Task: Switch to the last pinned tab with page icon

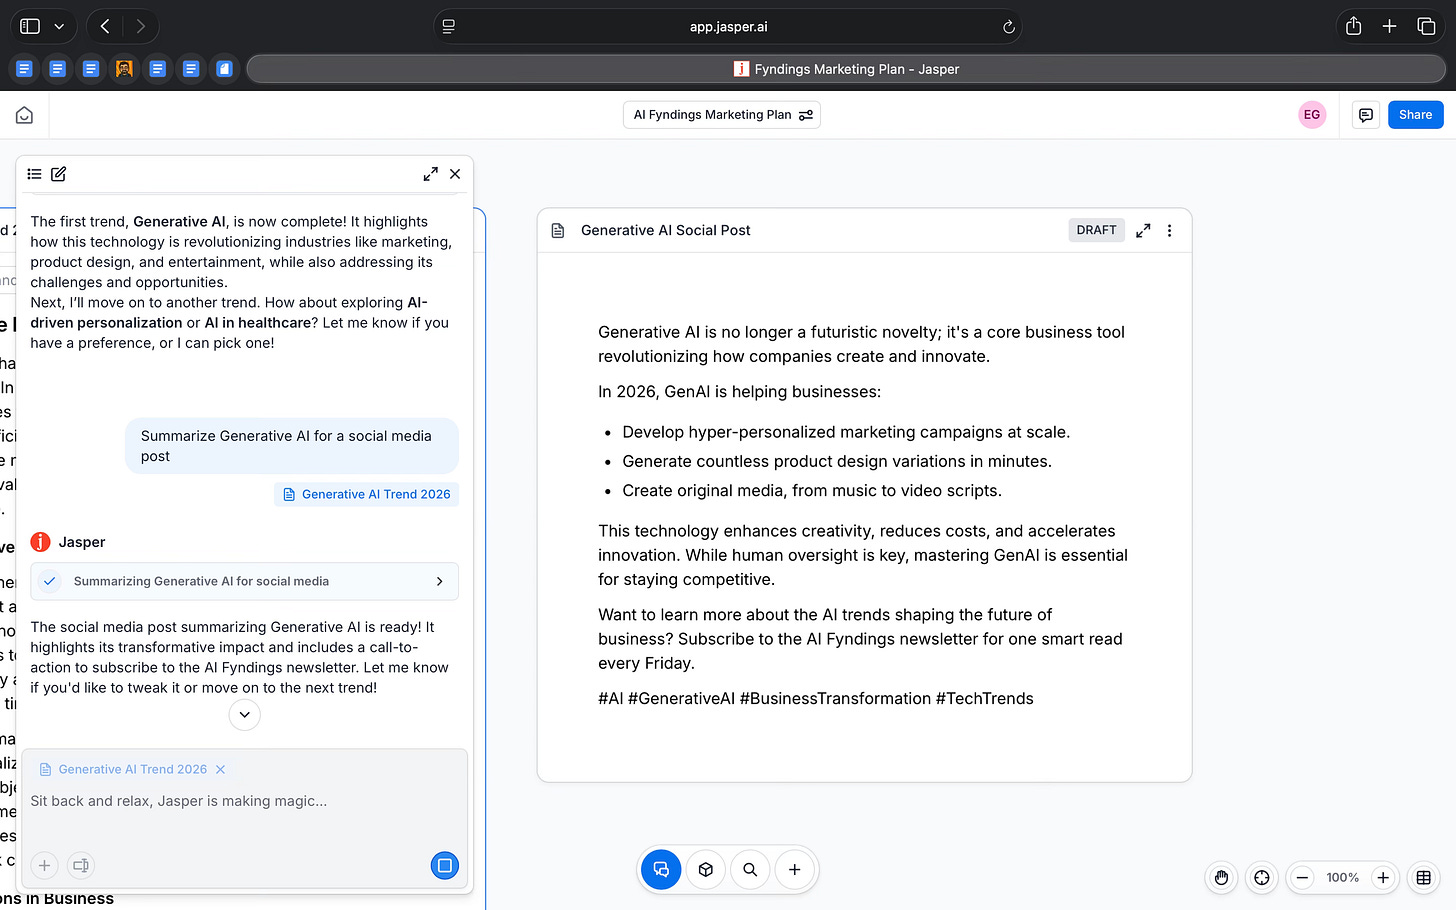Action: [224, 69]
